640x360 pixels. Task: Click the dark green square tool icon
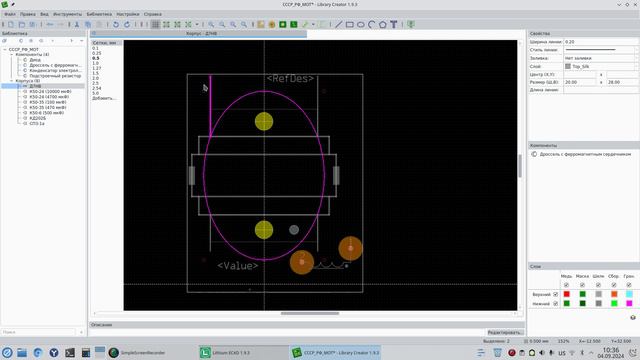[x=293, y=24]
